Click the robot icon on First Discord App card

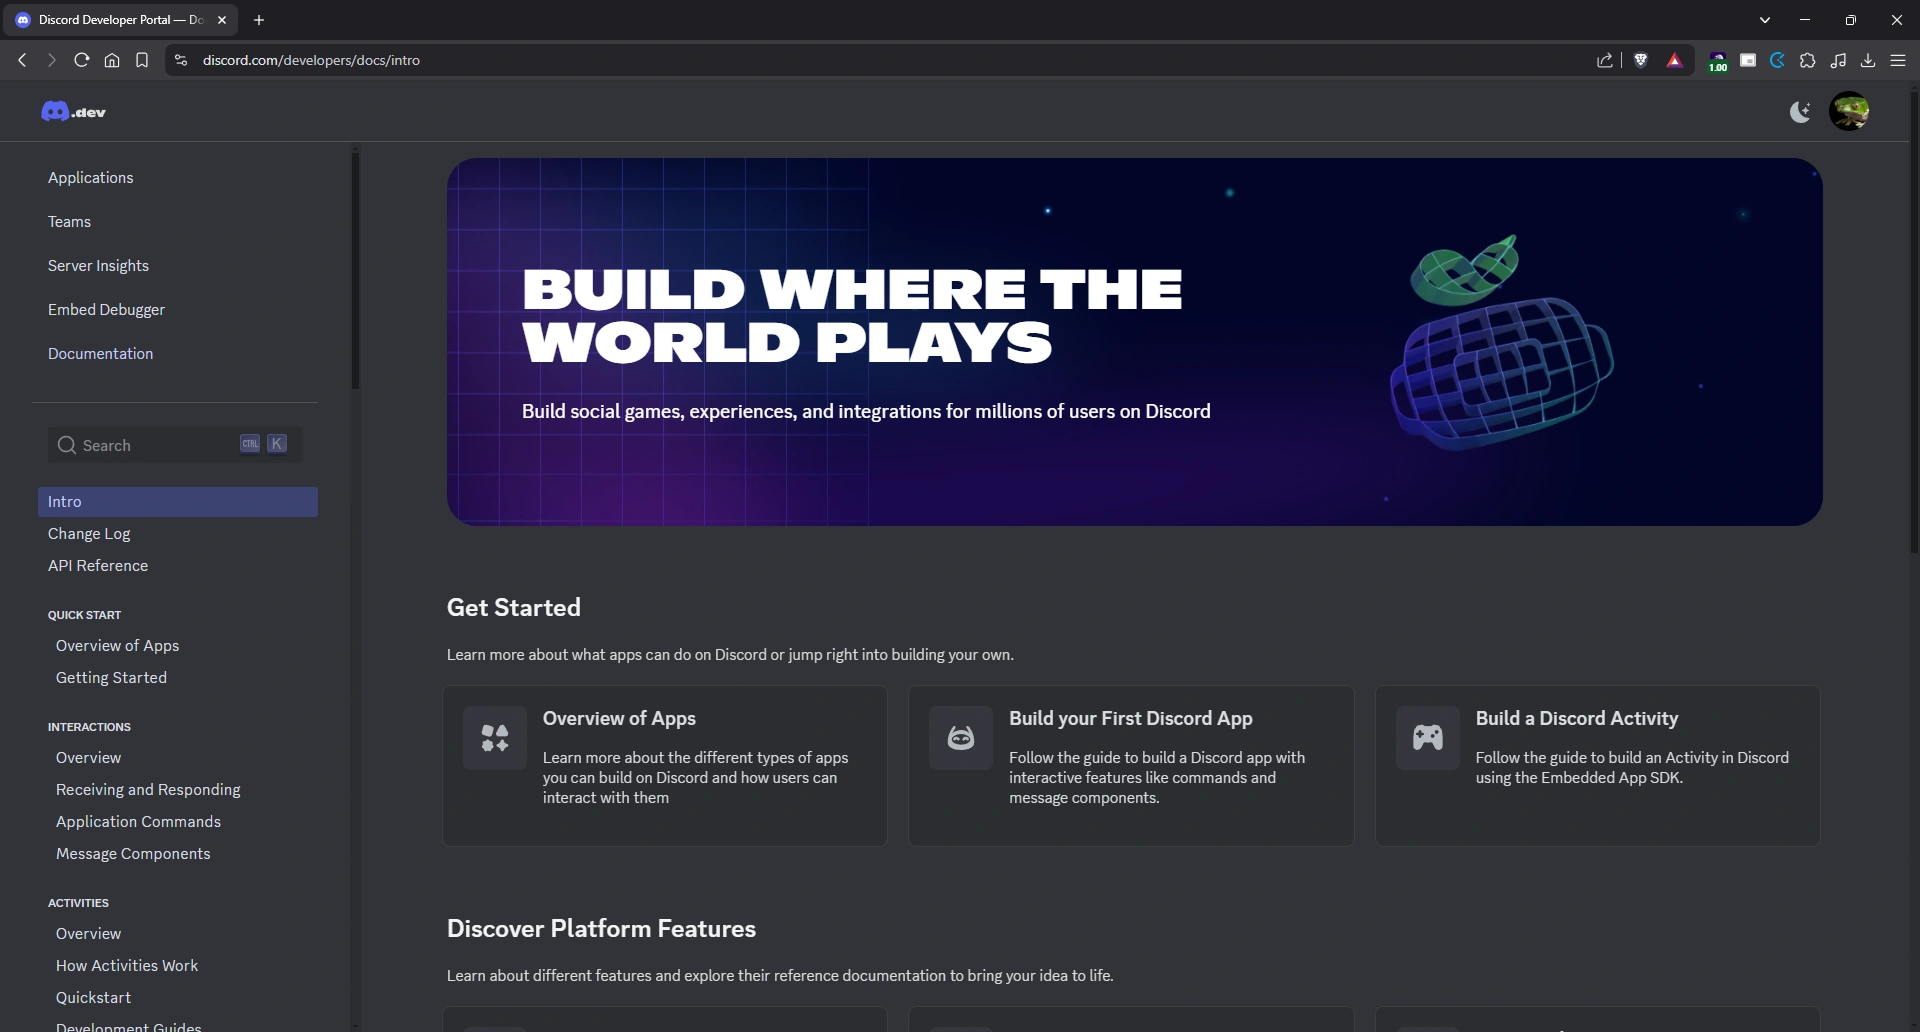click(961, 738)
